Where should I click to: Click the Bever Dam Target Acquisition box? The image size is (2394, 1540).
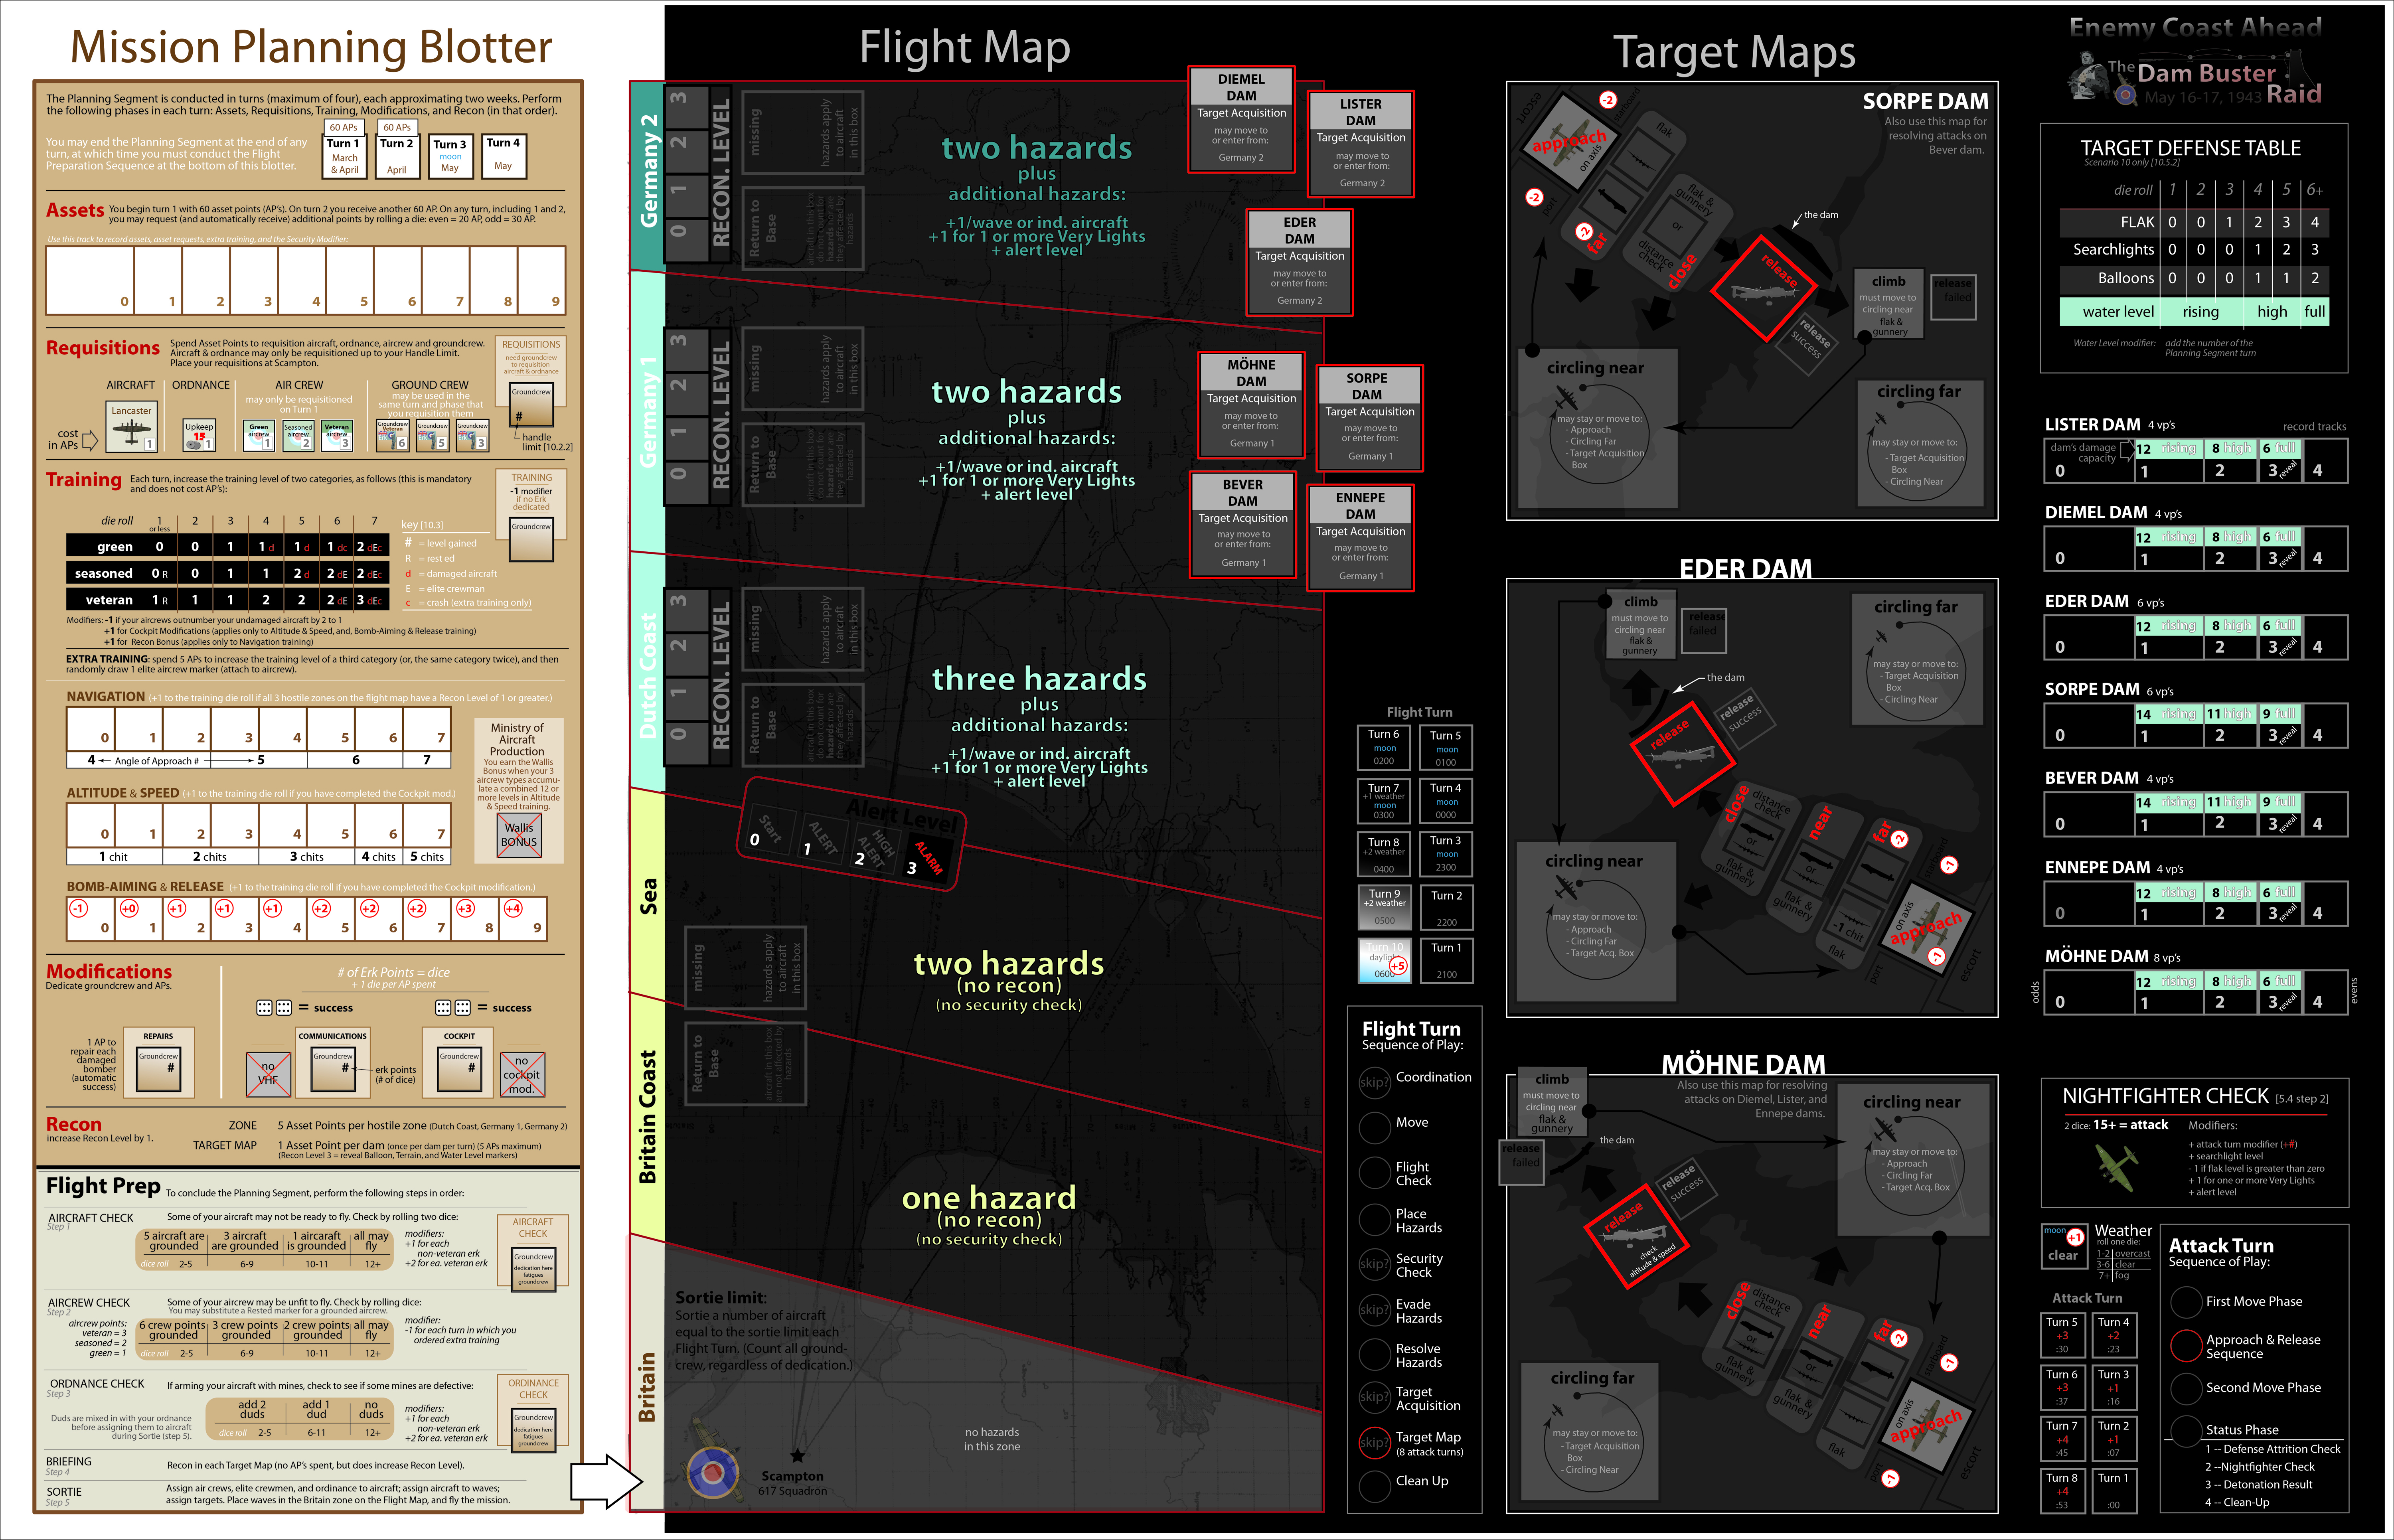coord(1243,525)
